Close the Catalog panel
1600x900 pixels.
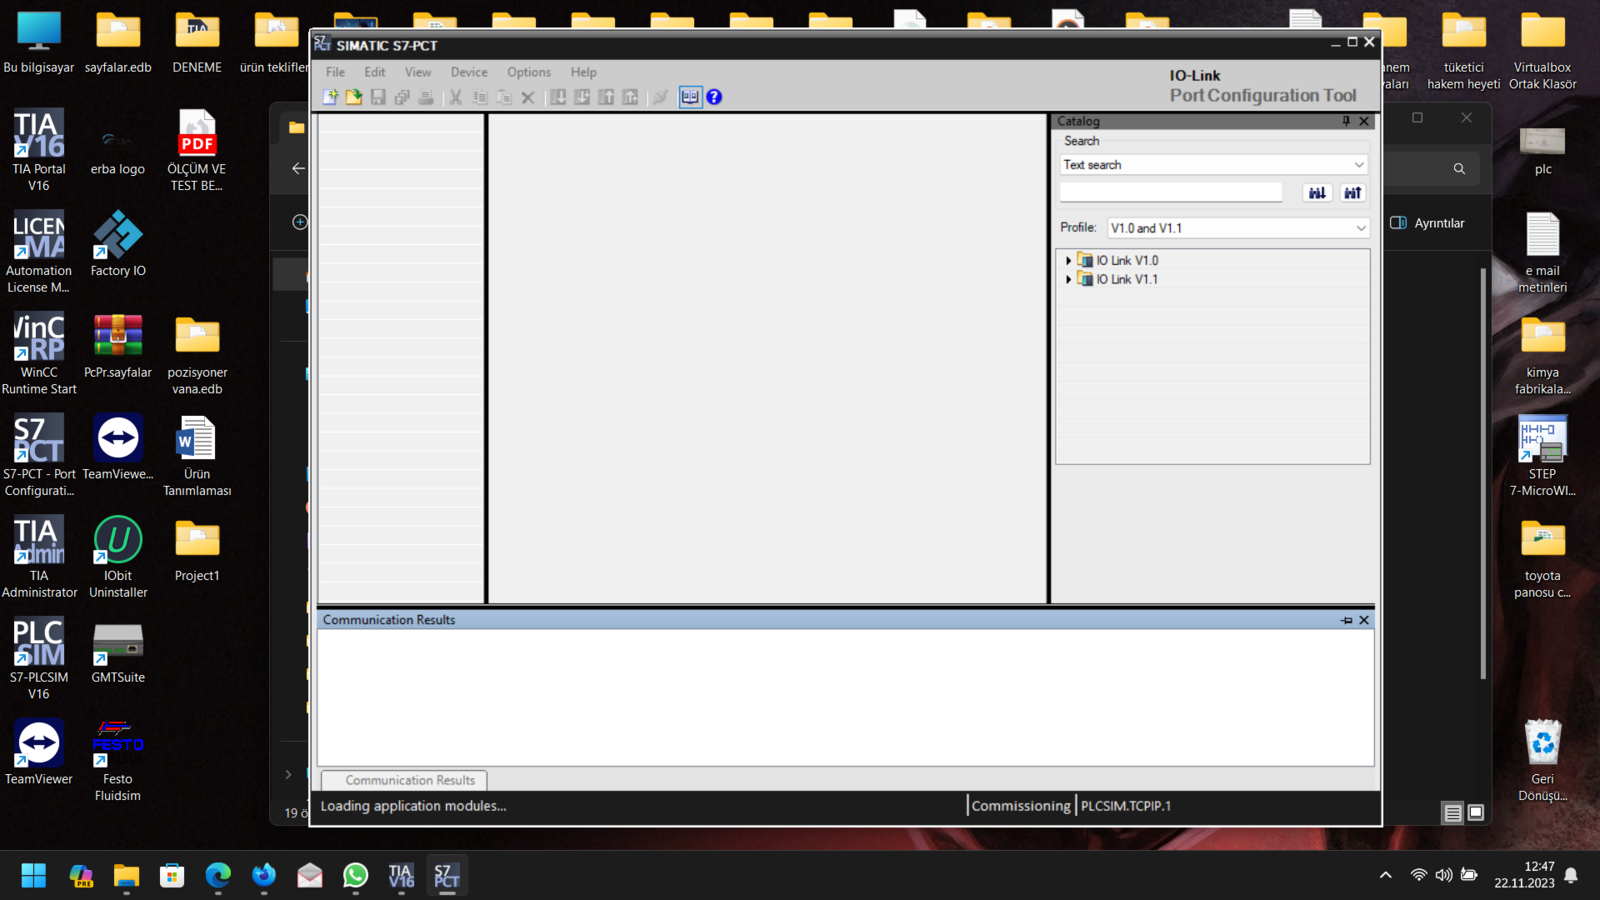click(x=1364, y=121)
